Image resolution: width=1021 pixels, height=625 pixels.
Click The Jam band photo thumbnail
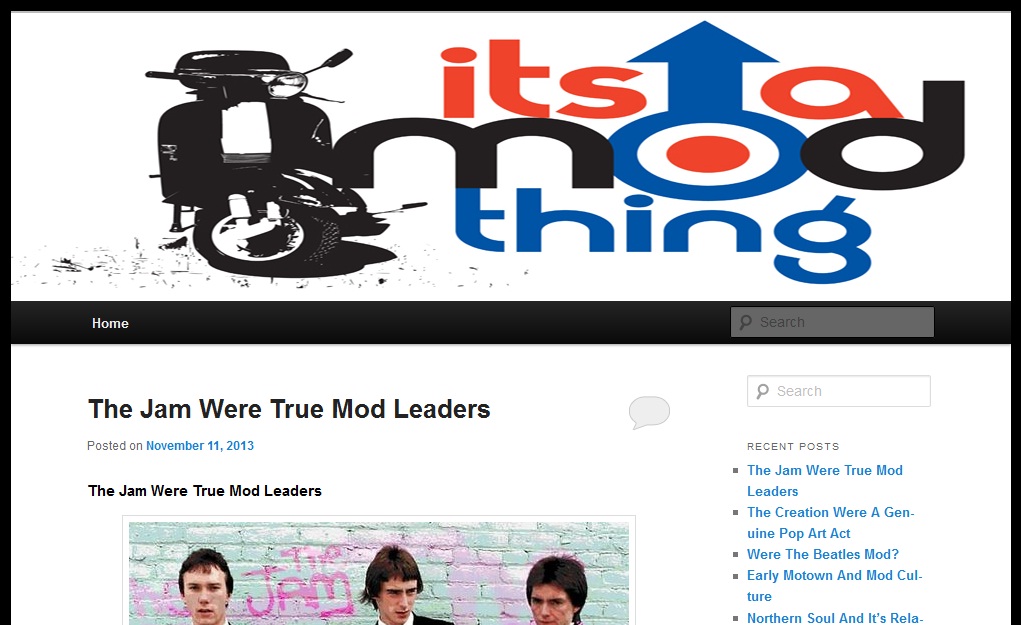pos(379,573)
